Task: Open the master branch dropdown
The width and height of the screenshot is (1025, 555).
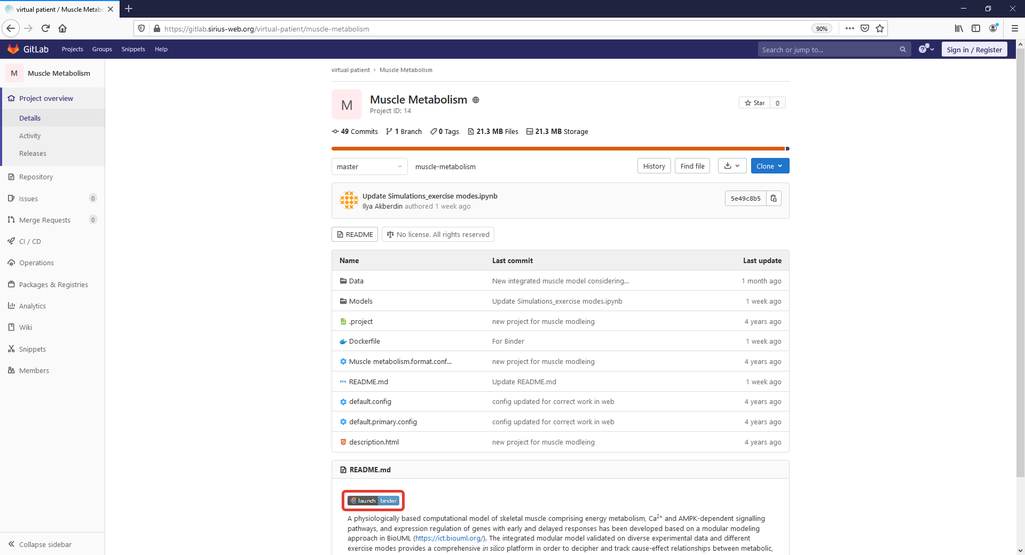Action: point(369,167)
